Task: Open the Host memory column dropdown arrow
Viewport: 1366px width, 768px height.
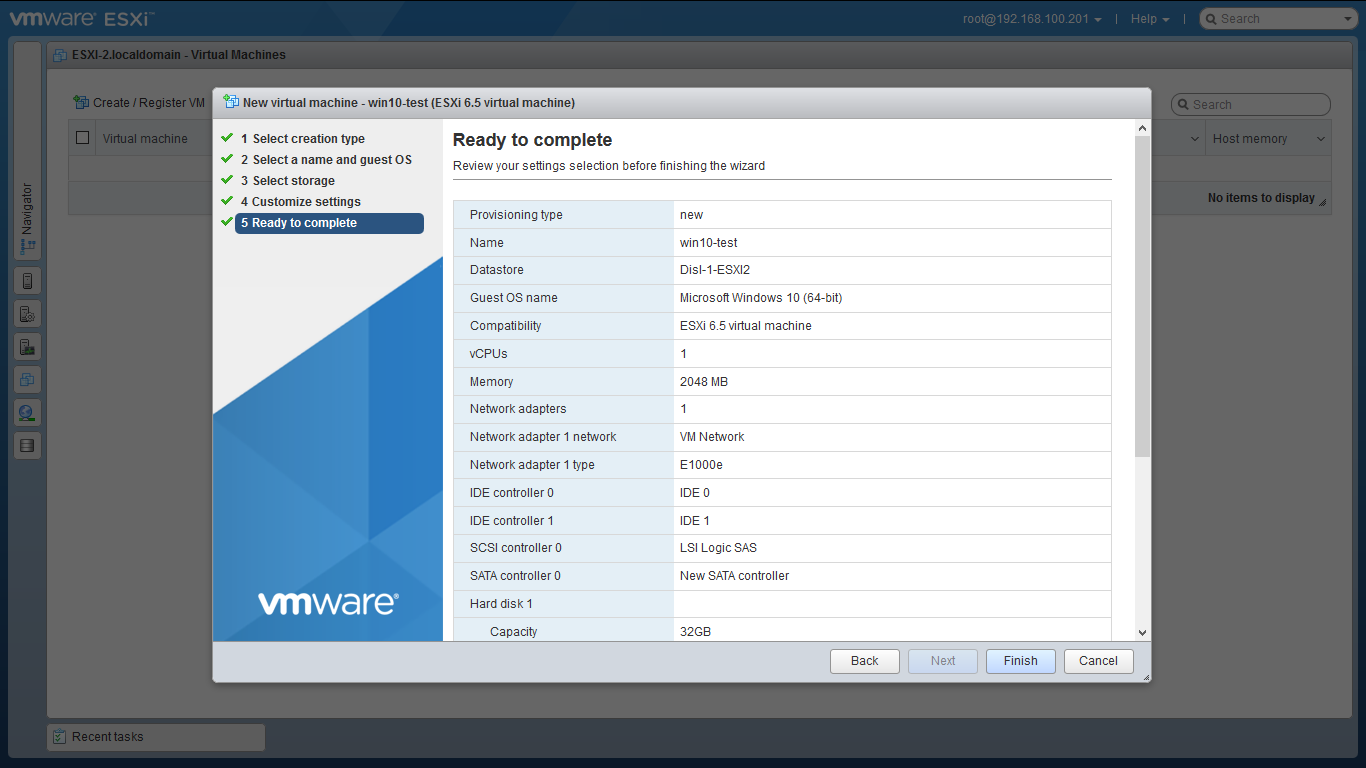Action: tap(1320, 139)
